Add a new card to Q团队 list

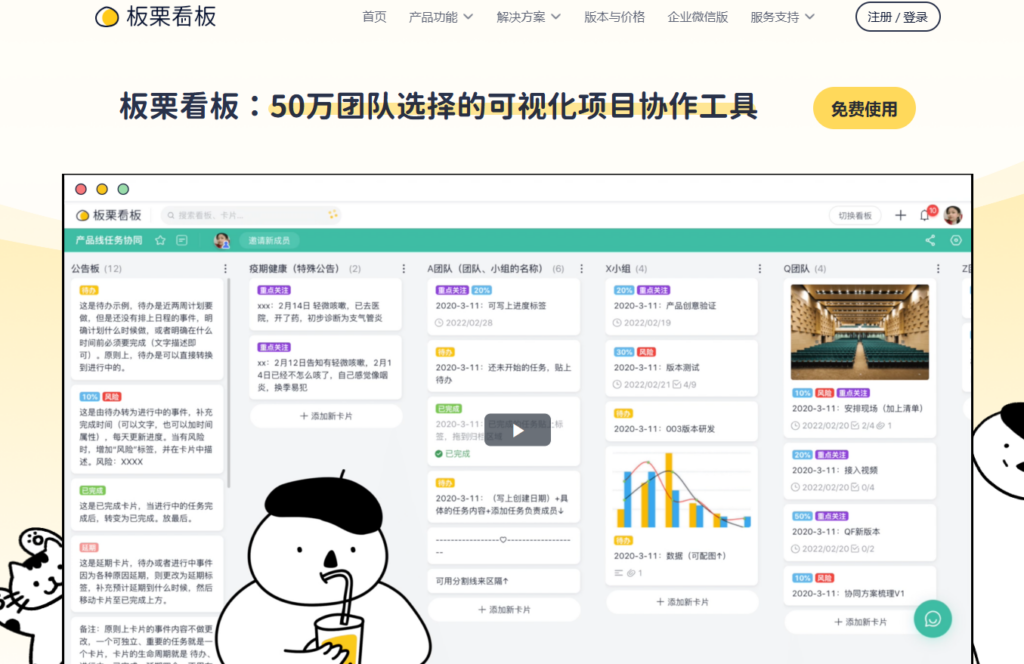[x=860, y=622]
